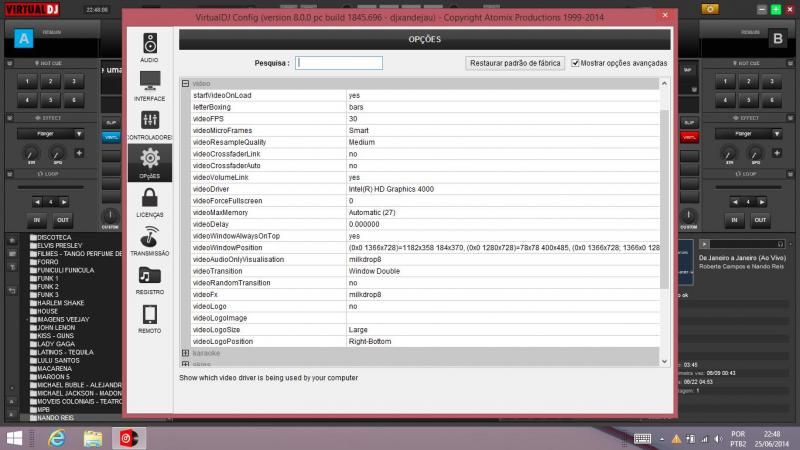Collapse left deck EFFECT panel
The width and height of the screenshot is (800, 450).
click(x=10, y=118)
